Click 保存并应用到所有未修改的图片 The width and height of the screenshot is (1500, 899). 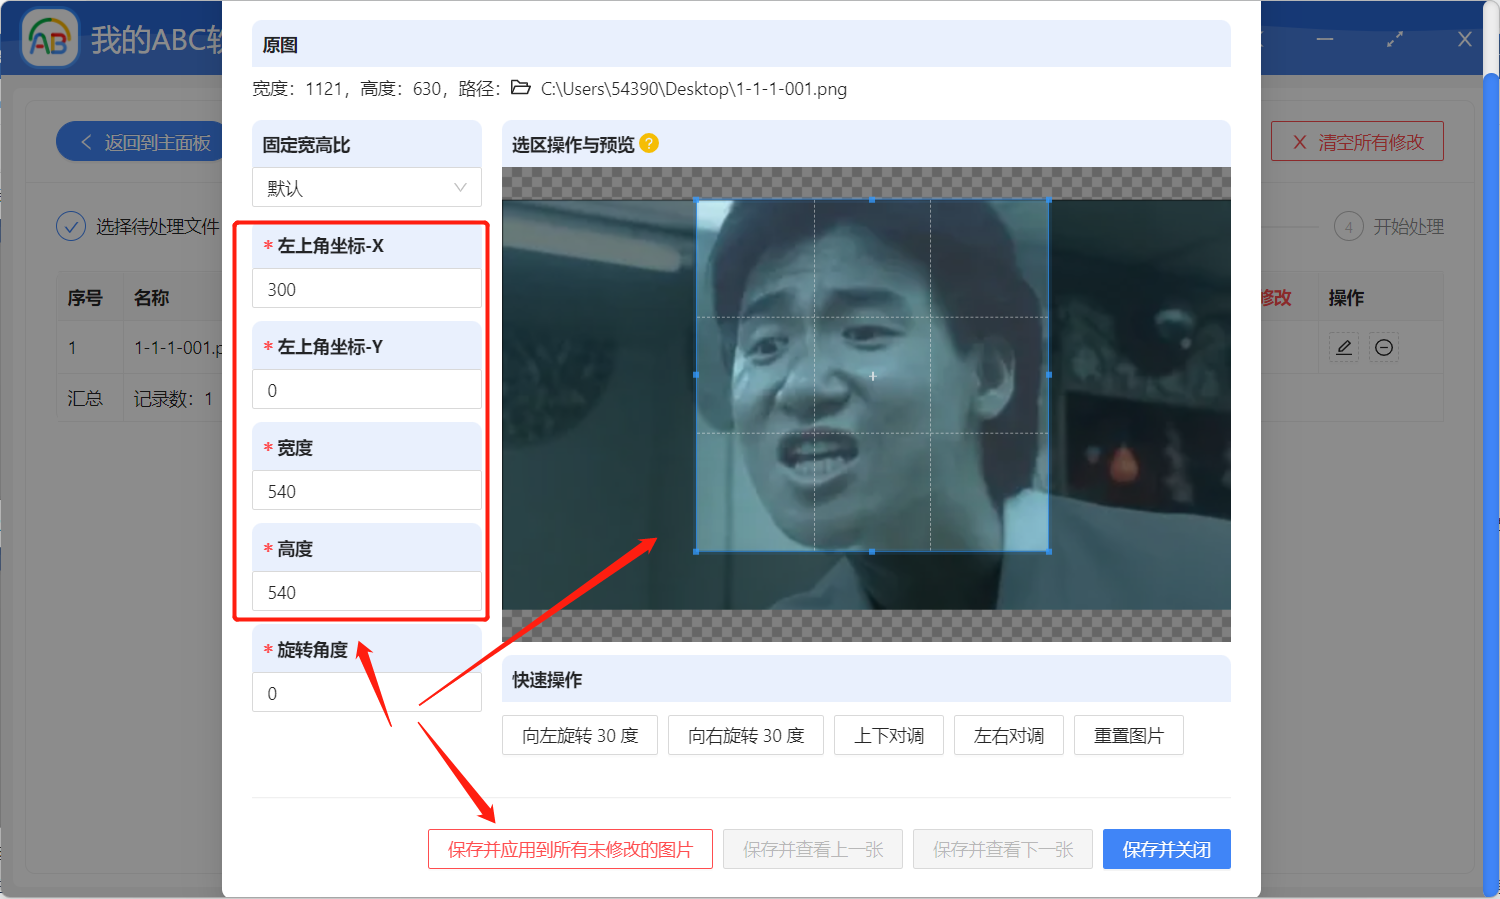point(570,849)
